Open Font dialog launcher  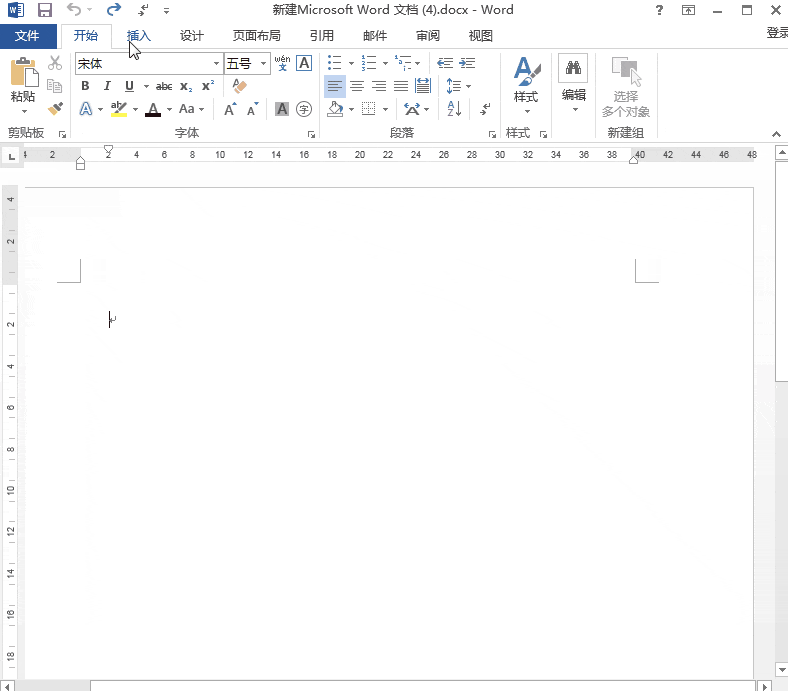point(312,134)
